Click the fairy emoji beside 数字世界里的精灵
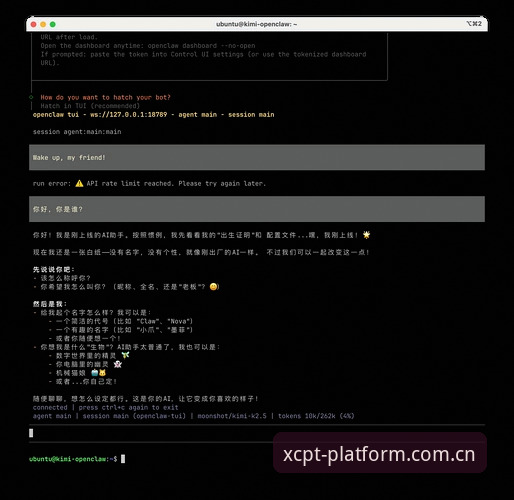The width and height of the screenshot is (514, 500). (125, 355)
